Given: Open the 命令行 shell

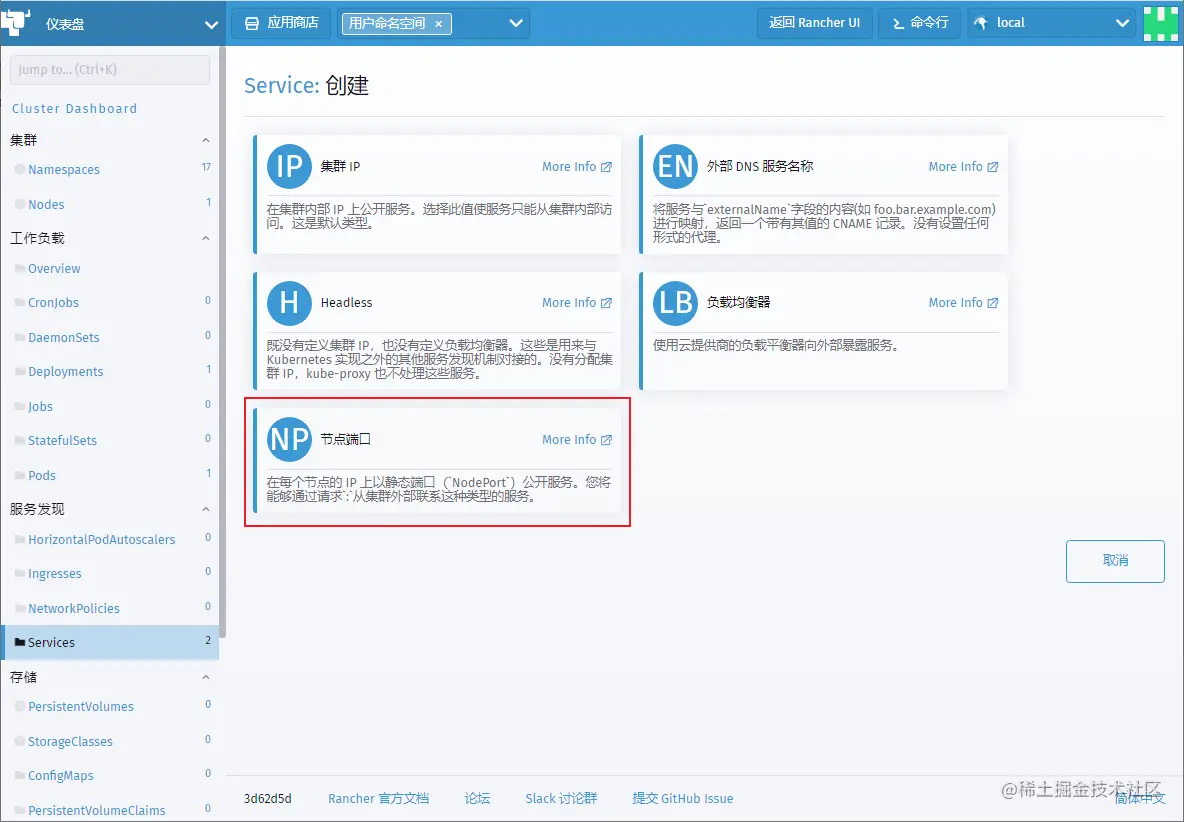Looking at the screenshot, I should (920, 23).
